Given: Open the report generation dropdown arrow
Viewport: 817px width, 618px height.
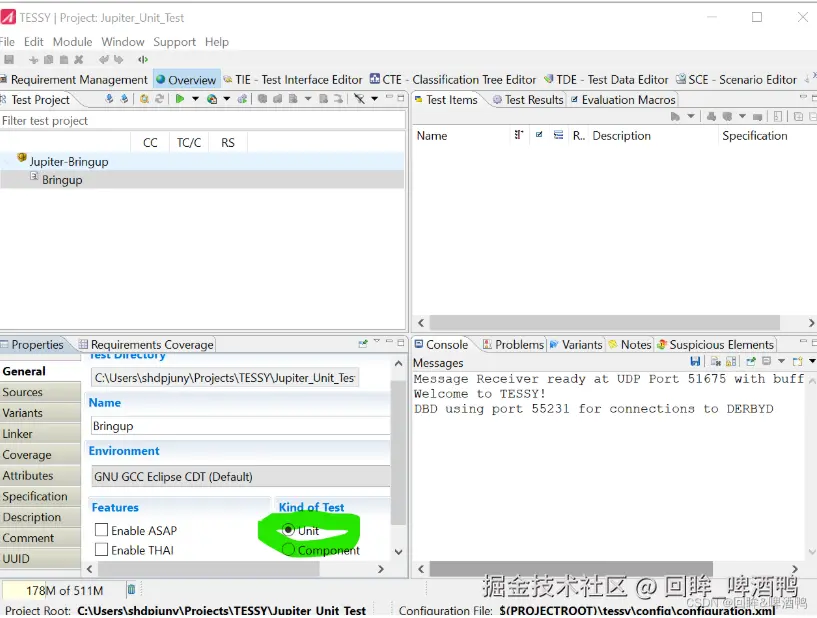Looking at the screenshot, I should tap(227, 98).
